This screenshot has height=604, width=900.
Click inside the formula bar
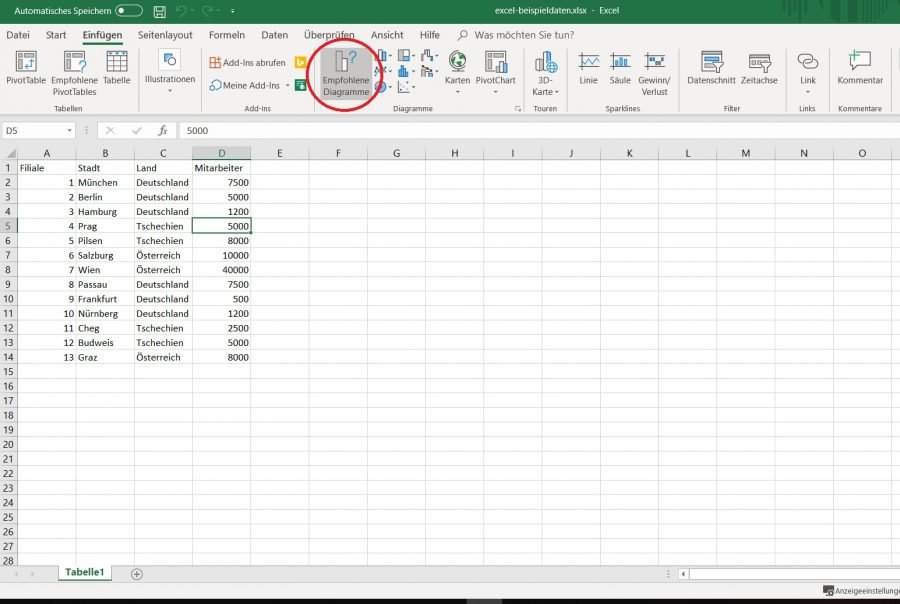[300, 130]
